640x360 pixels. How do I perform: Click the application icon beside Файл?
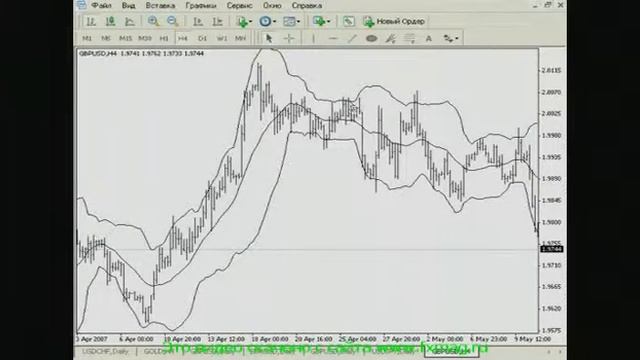point(82,5)
